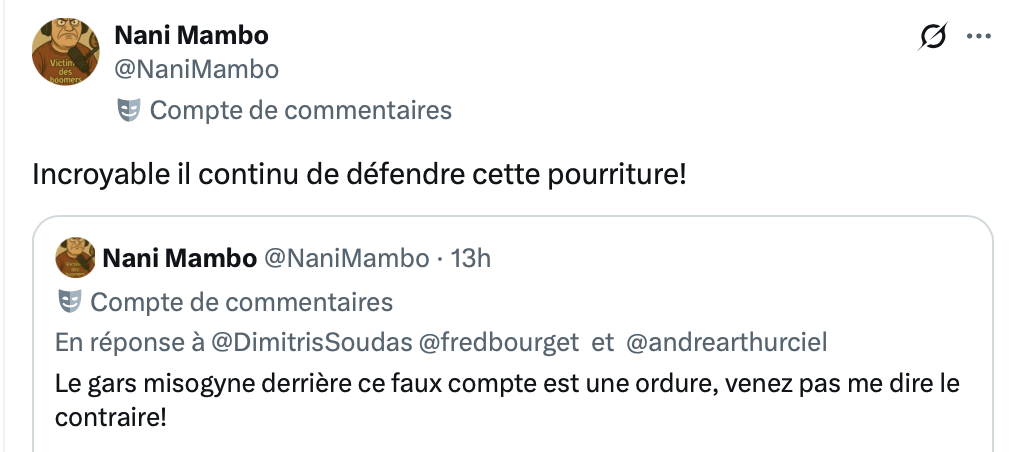Click the small avatar in quoted tweet
The image size is (1020, 452).
tap(74, 259)
